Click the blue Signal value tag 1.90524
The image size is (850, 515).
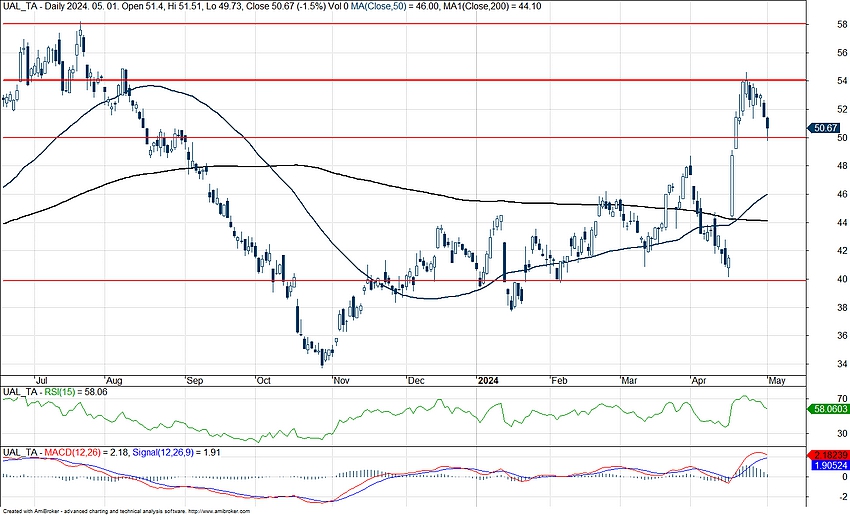(x=829, y=465)
